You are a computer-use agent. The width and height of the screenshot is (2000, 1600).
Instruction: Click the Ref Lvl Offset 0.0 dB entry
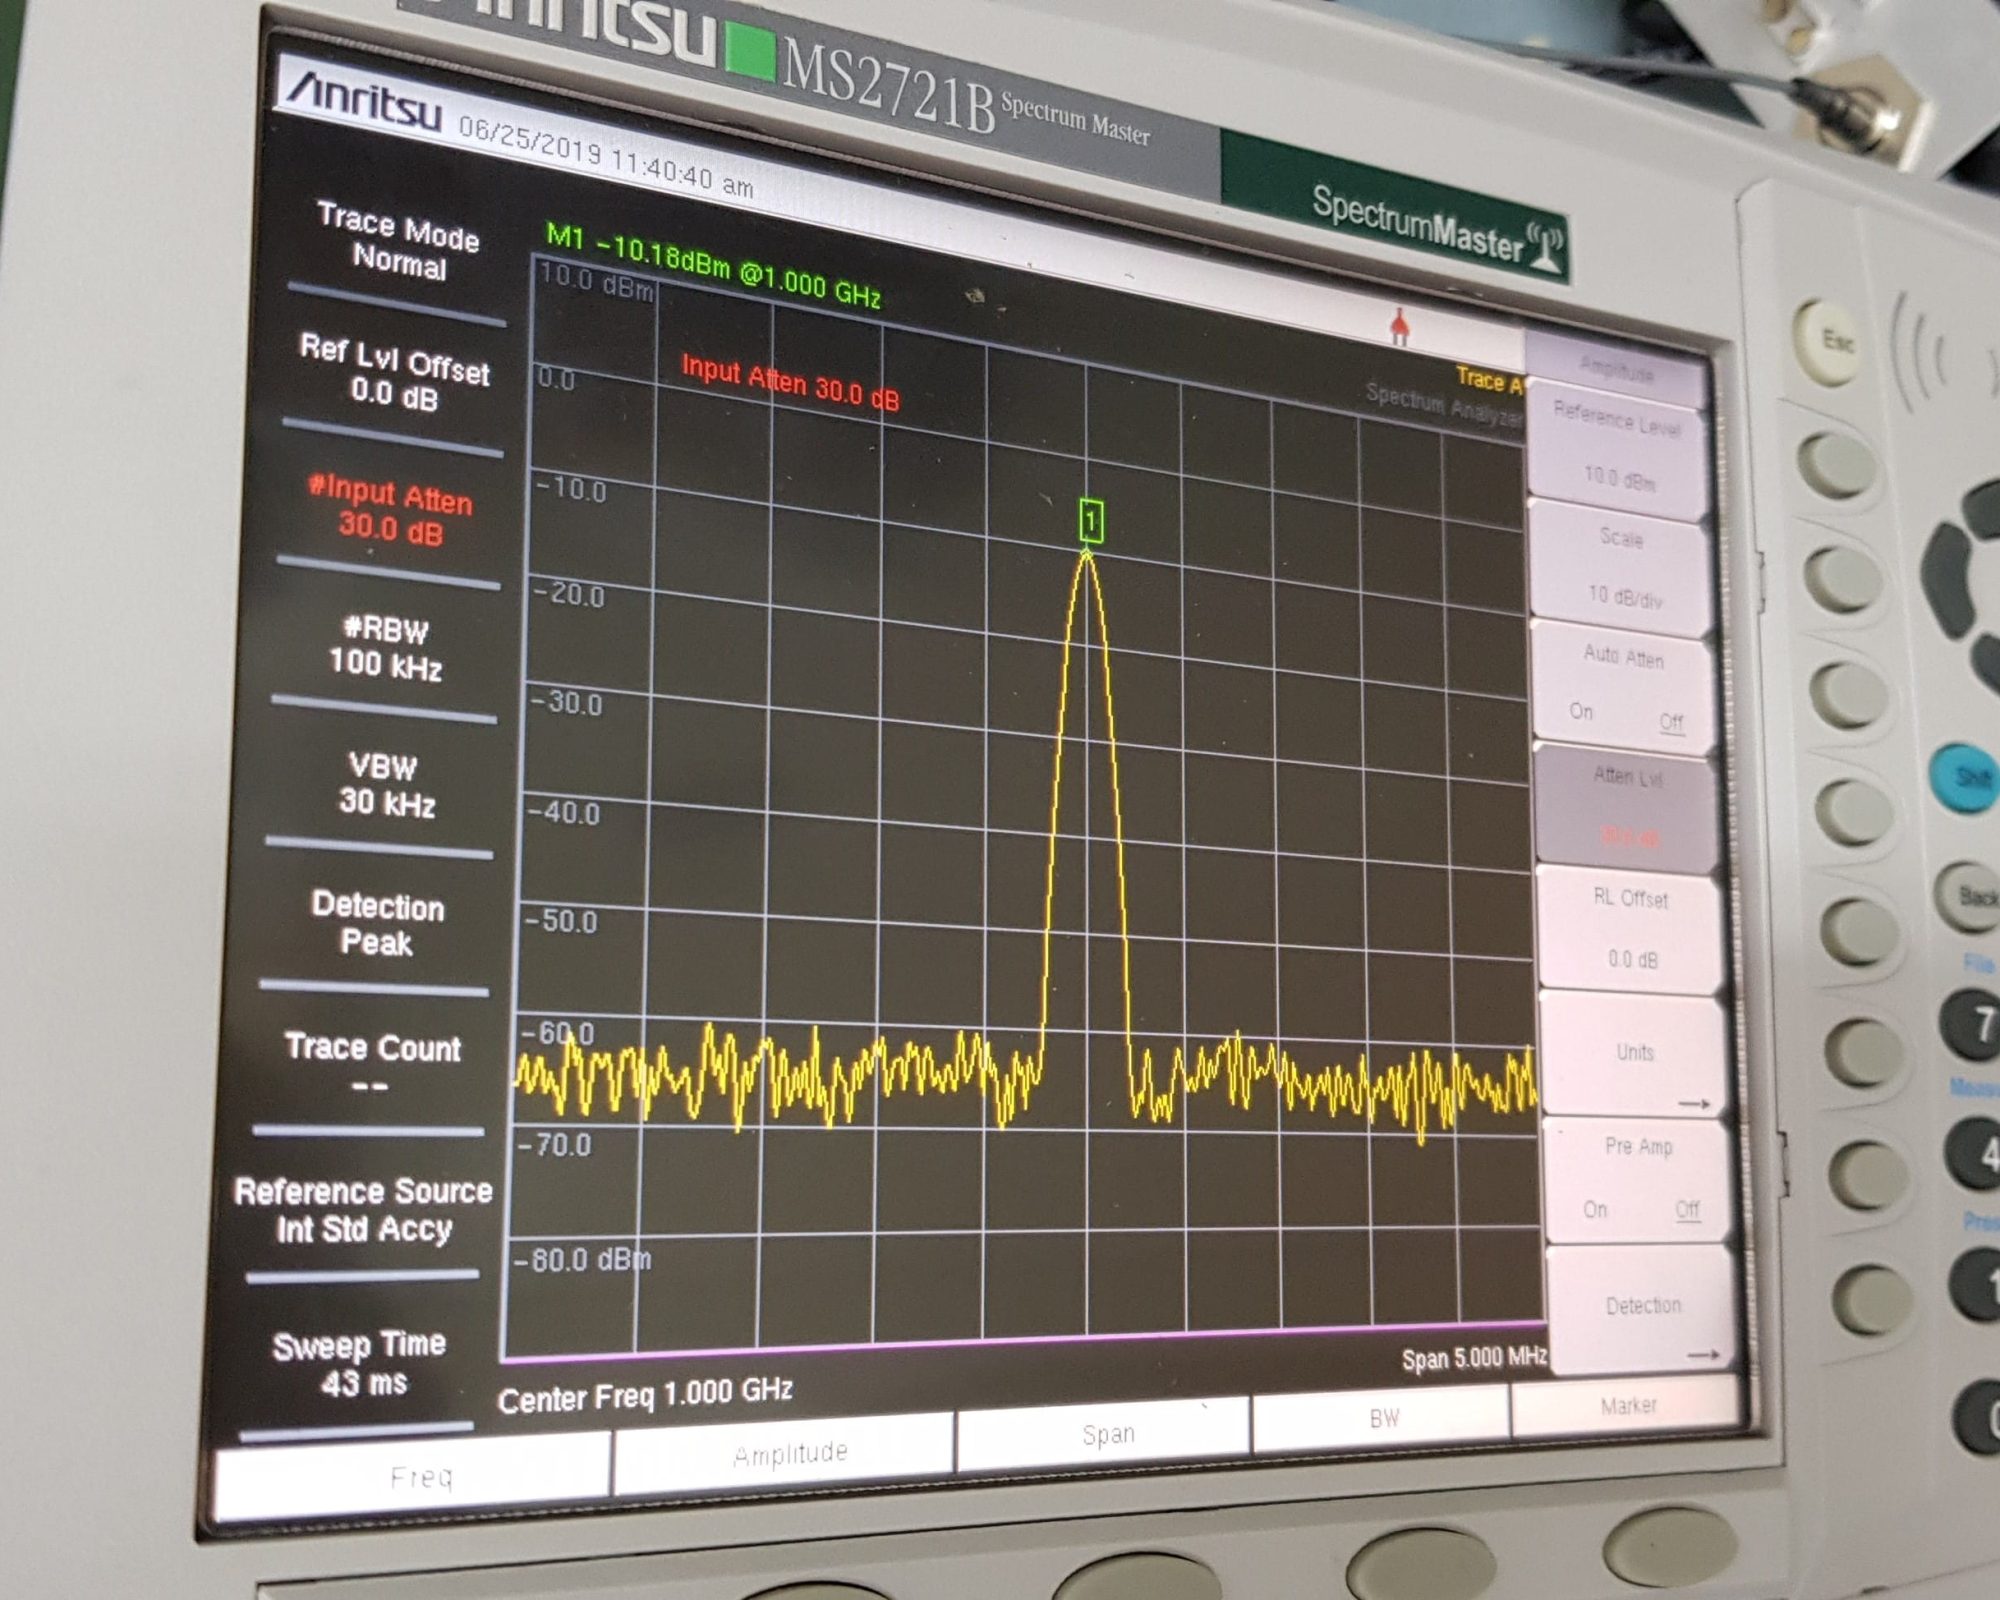click(x=394, y=372)
